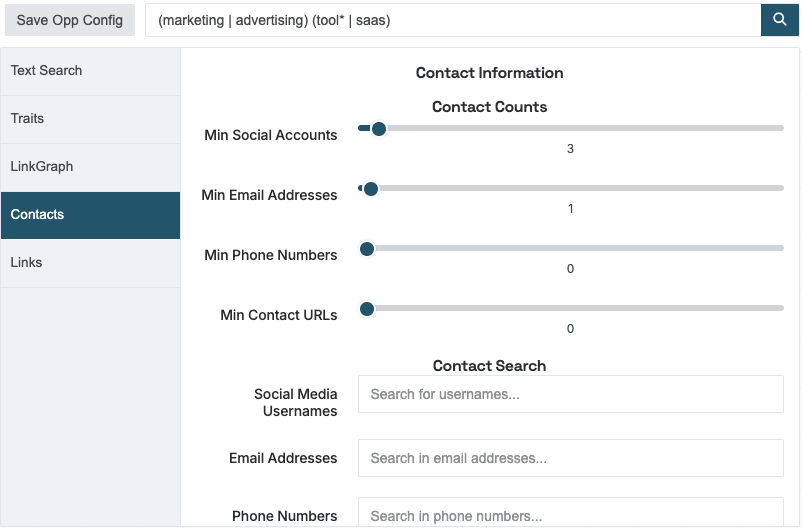Click the Contact Search section heading

[489, 365]
